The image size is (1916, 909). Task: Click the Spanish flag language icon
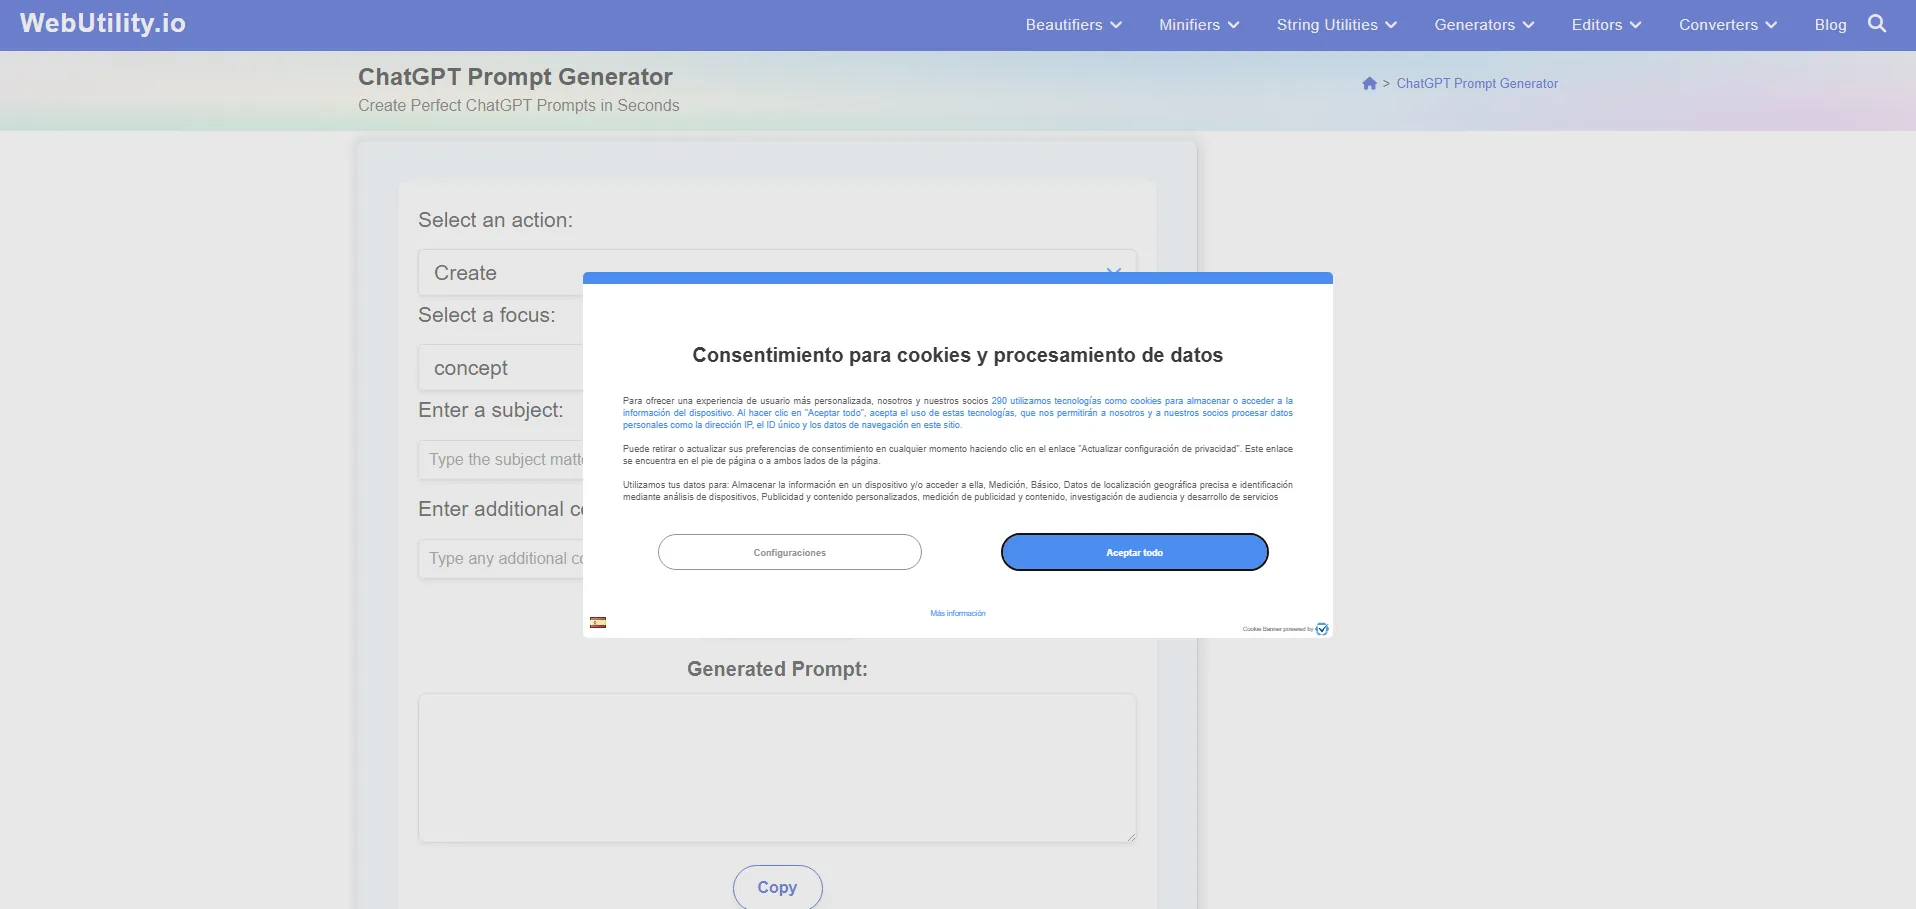point(598,622)
